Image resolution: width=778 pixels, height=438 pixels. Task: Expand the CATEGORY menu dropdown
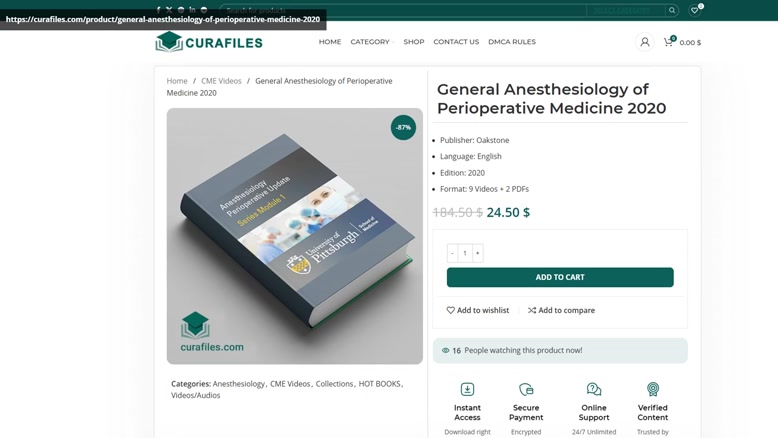click(372, 42)
